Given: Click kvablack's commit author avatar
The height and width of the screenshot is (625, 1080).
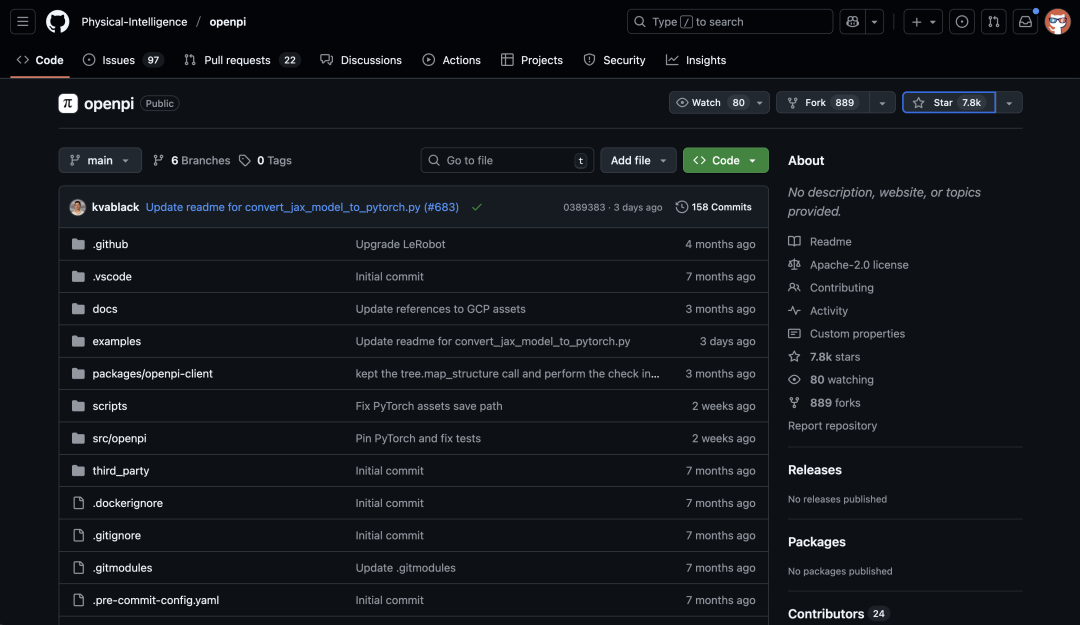Looking at the screenshot, I should tap(78, 207).
